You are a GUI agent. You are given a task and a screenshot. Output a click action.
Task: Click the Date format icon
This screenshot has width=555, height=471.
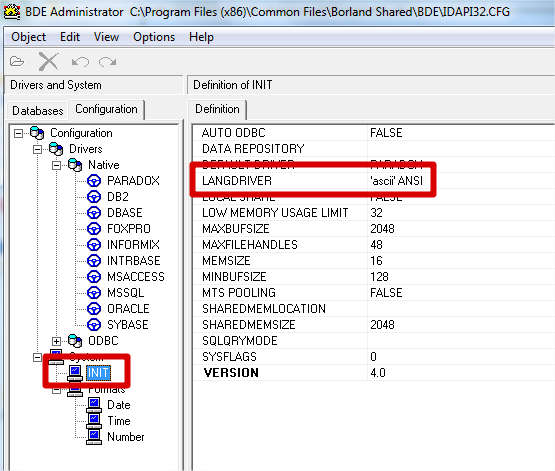pos(94,405)
